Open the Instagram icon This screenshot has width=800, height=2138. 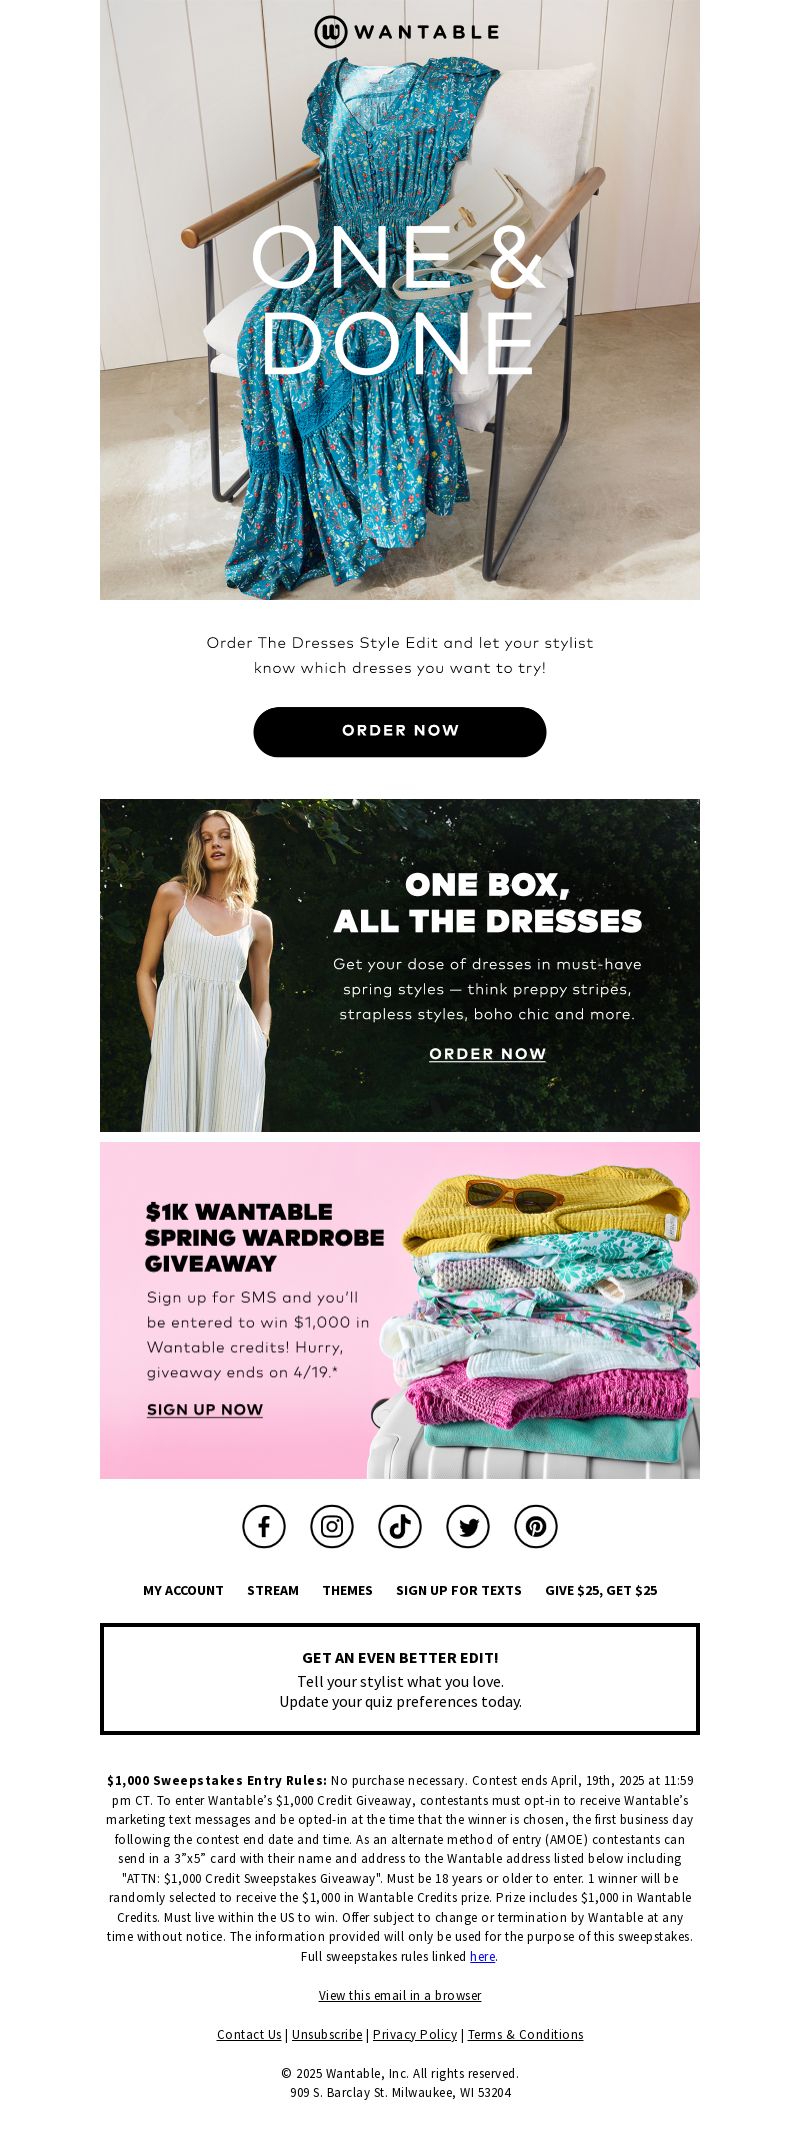[x=332, y=1526]
